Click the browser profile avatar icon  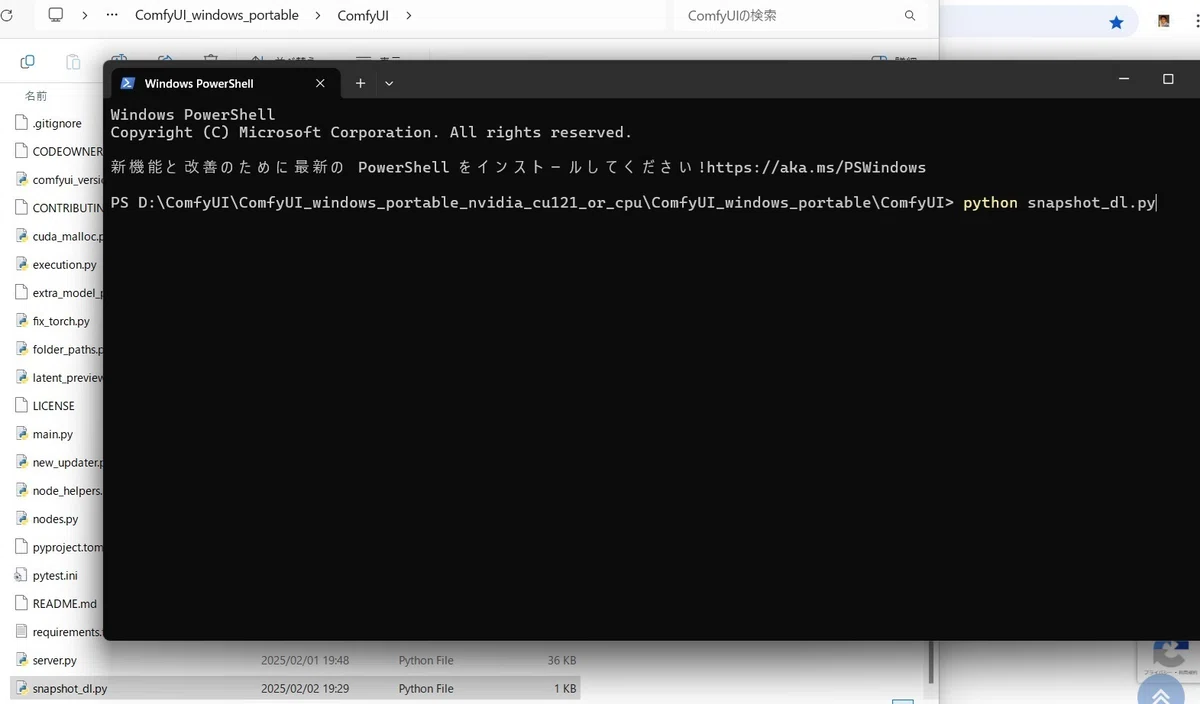coord(1164,21)
